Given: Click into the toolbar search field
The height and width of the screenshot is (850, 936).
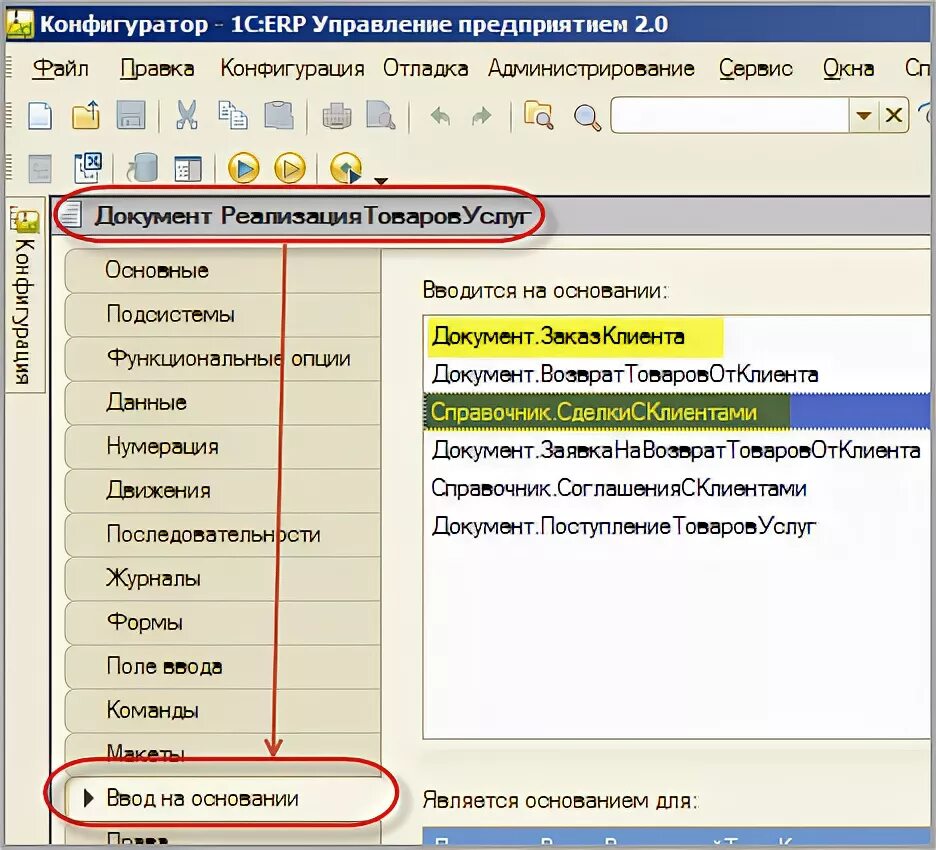Looking at the screenshot, I should point(729,115).
